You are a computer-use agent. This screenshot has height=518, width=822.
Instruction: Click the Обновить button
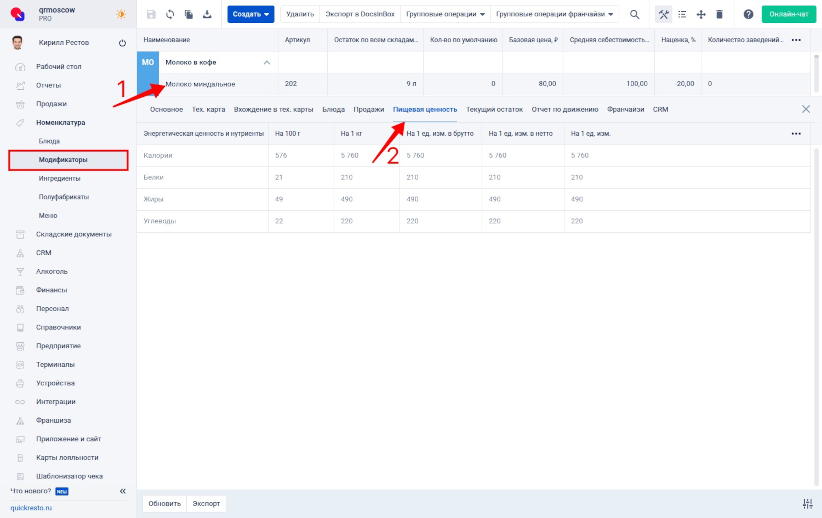[165, 504]
